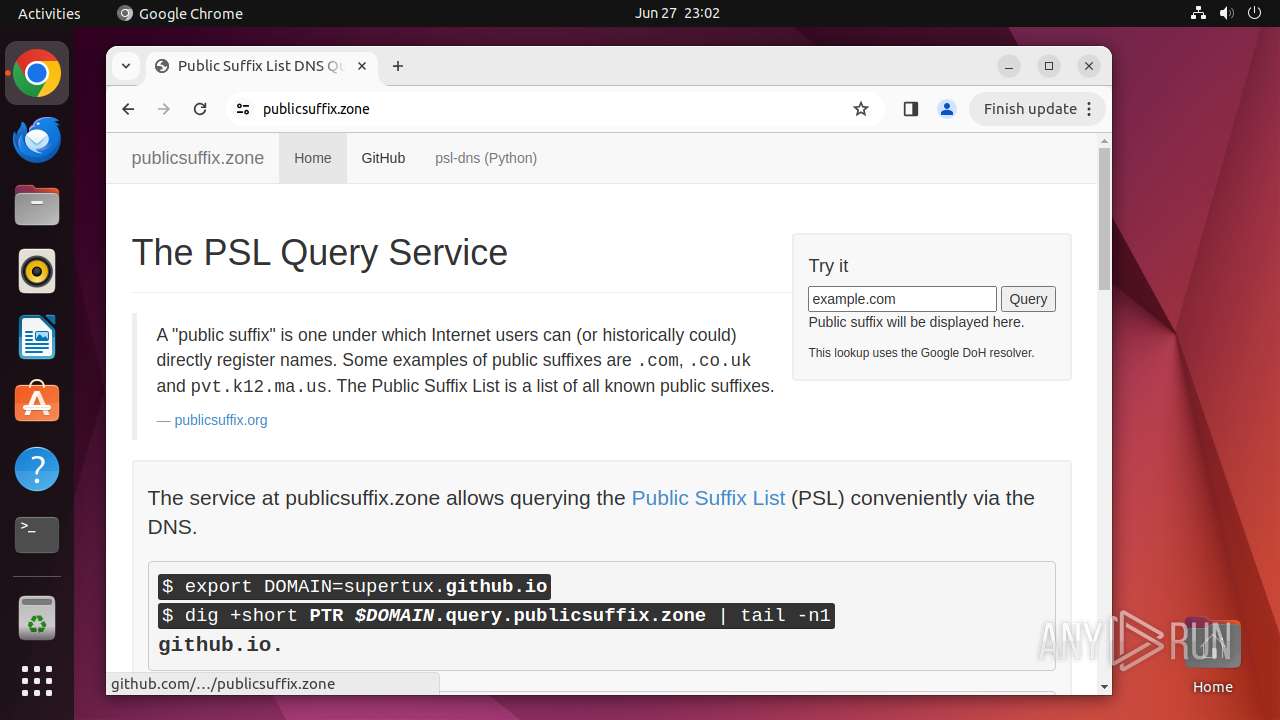Click the heading The PSL Query Service
The image size is (1280, 720).
click(x=320, y=253)
